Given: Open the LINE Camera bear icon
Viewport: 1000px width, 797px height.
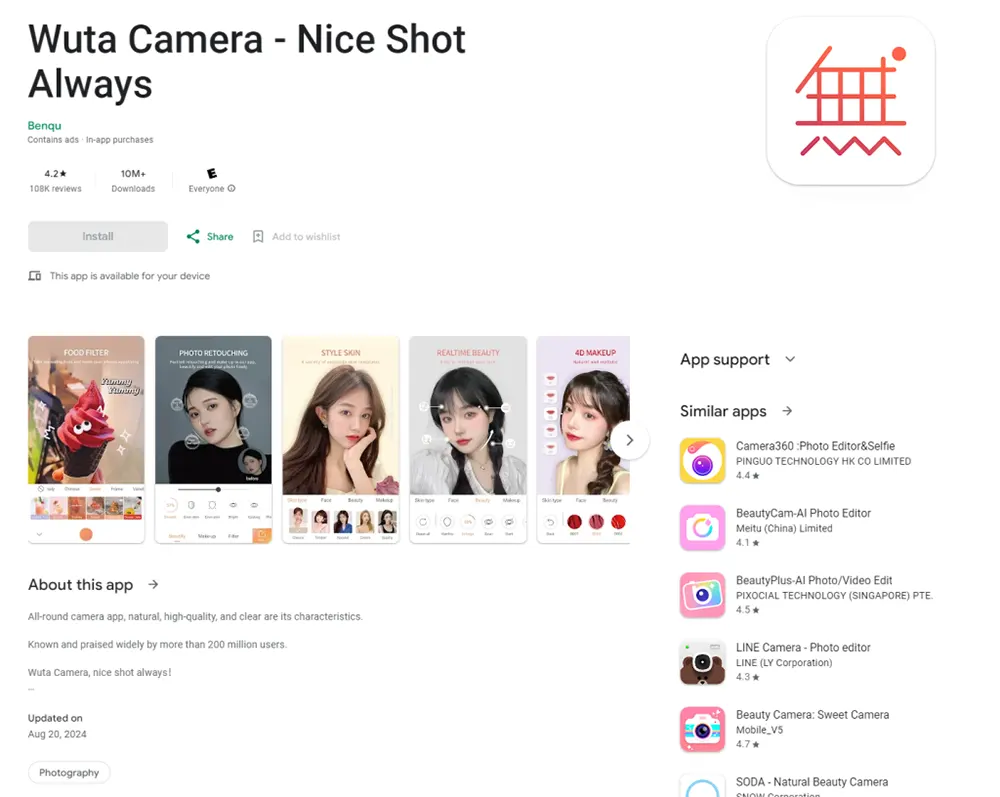Looking at the screenshot, I should coord(702,662).
